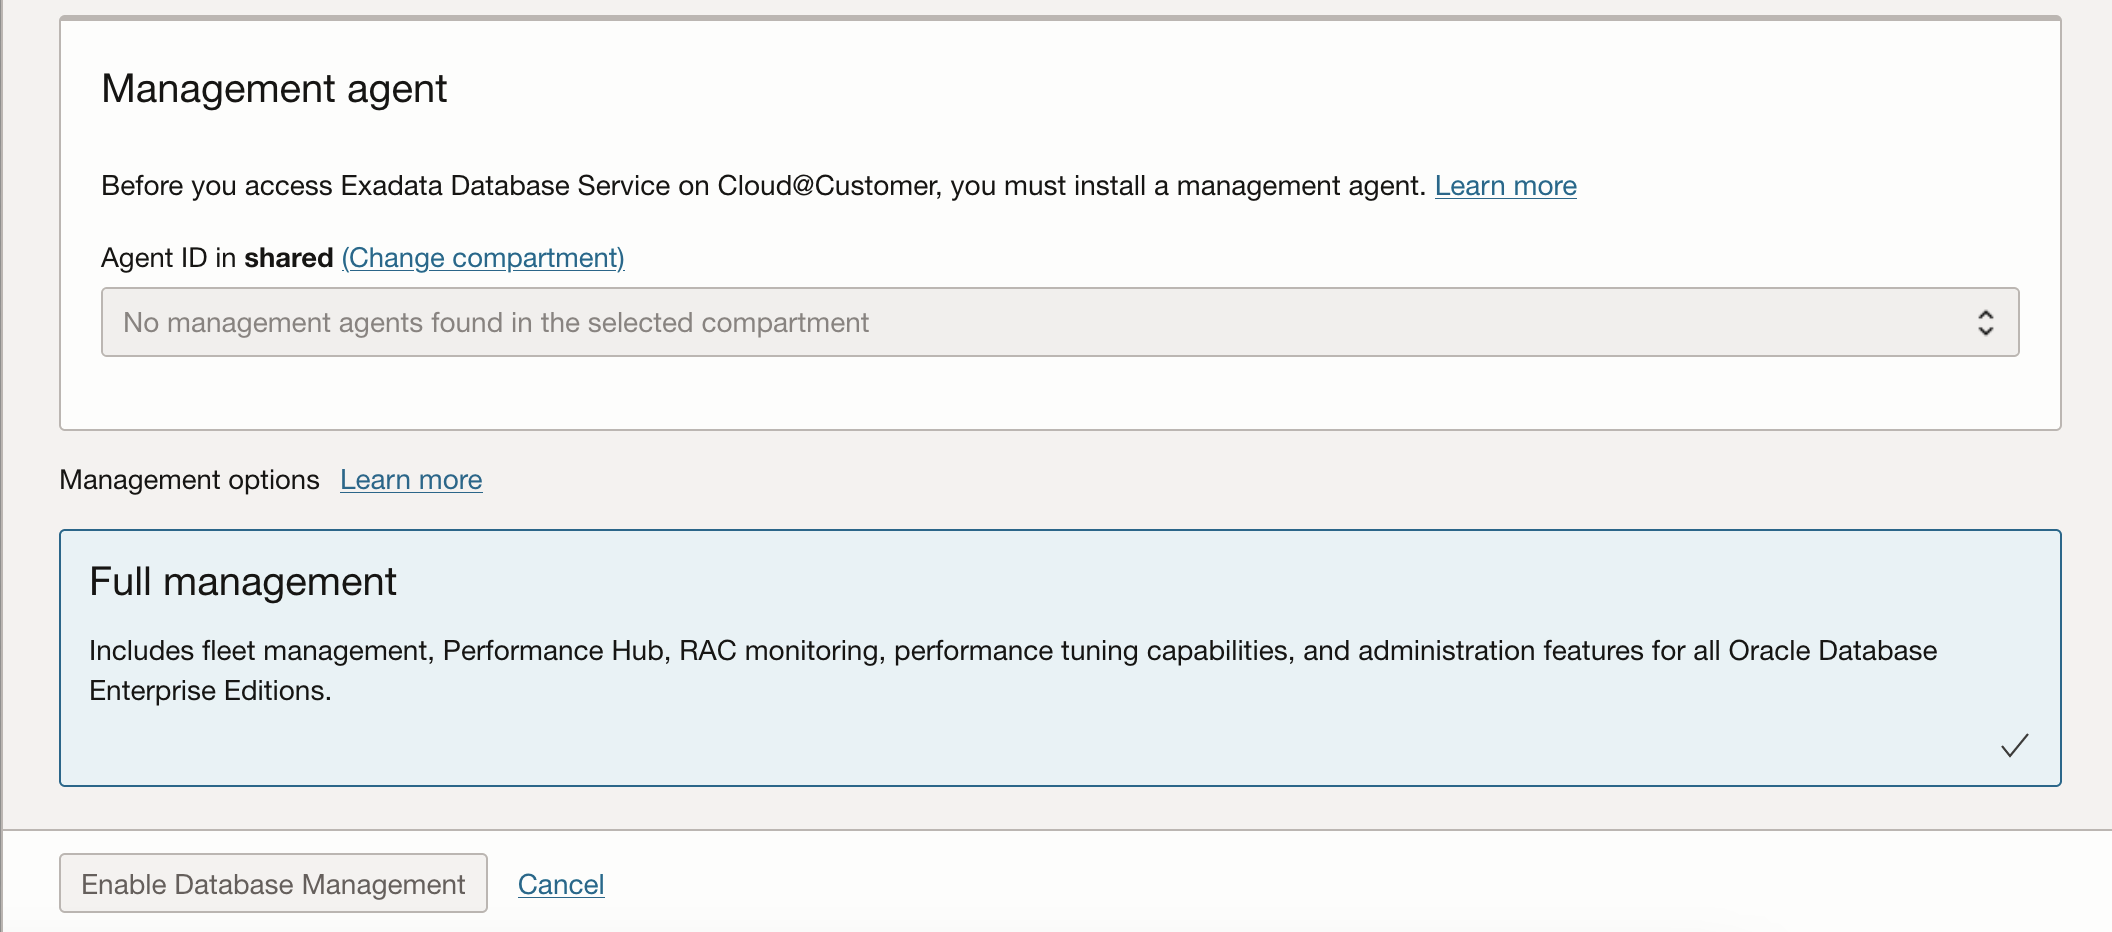
Task: Open Learn more link about management agent
Action: [1505, 186]
